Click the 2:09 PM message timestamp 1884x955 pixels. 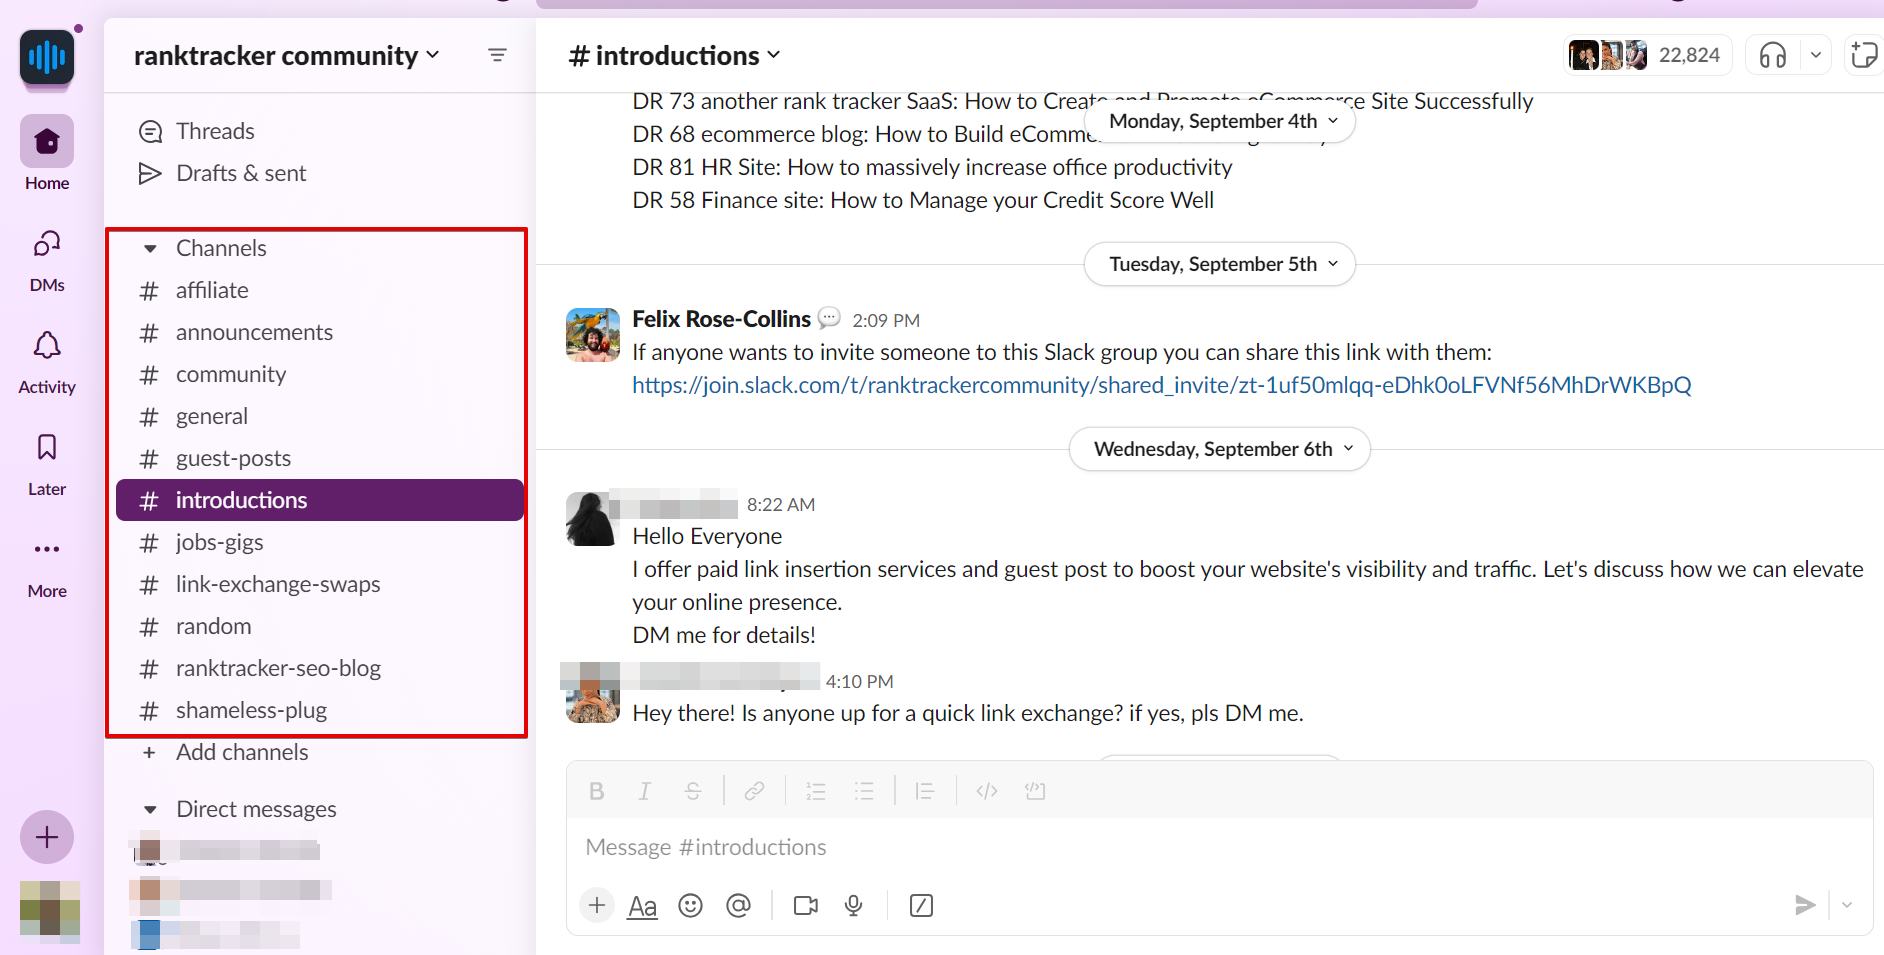886,320
